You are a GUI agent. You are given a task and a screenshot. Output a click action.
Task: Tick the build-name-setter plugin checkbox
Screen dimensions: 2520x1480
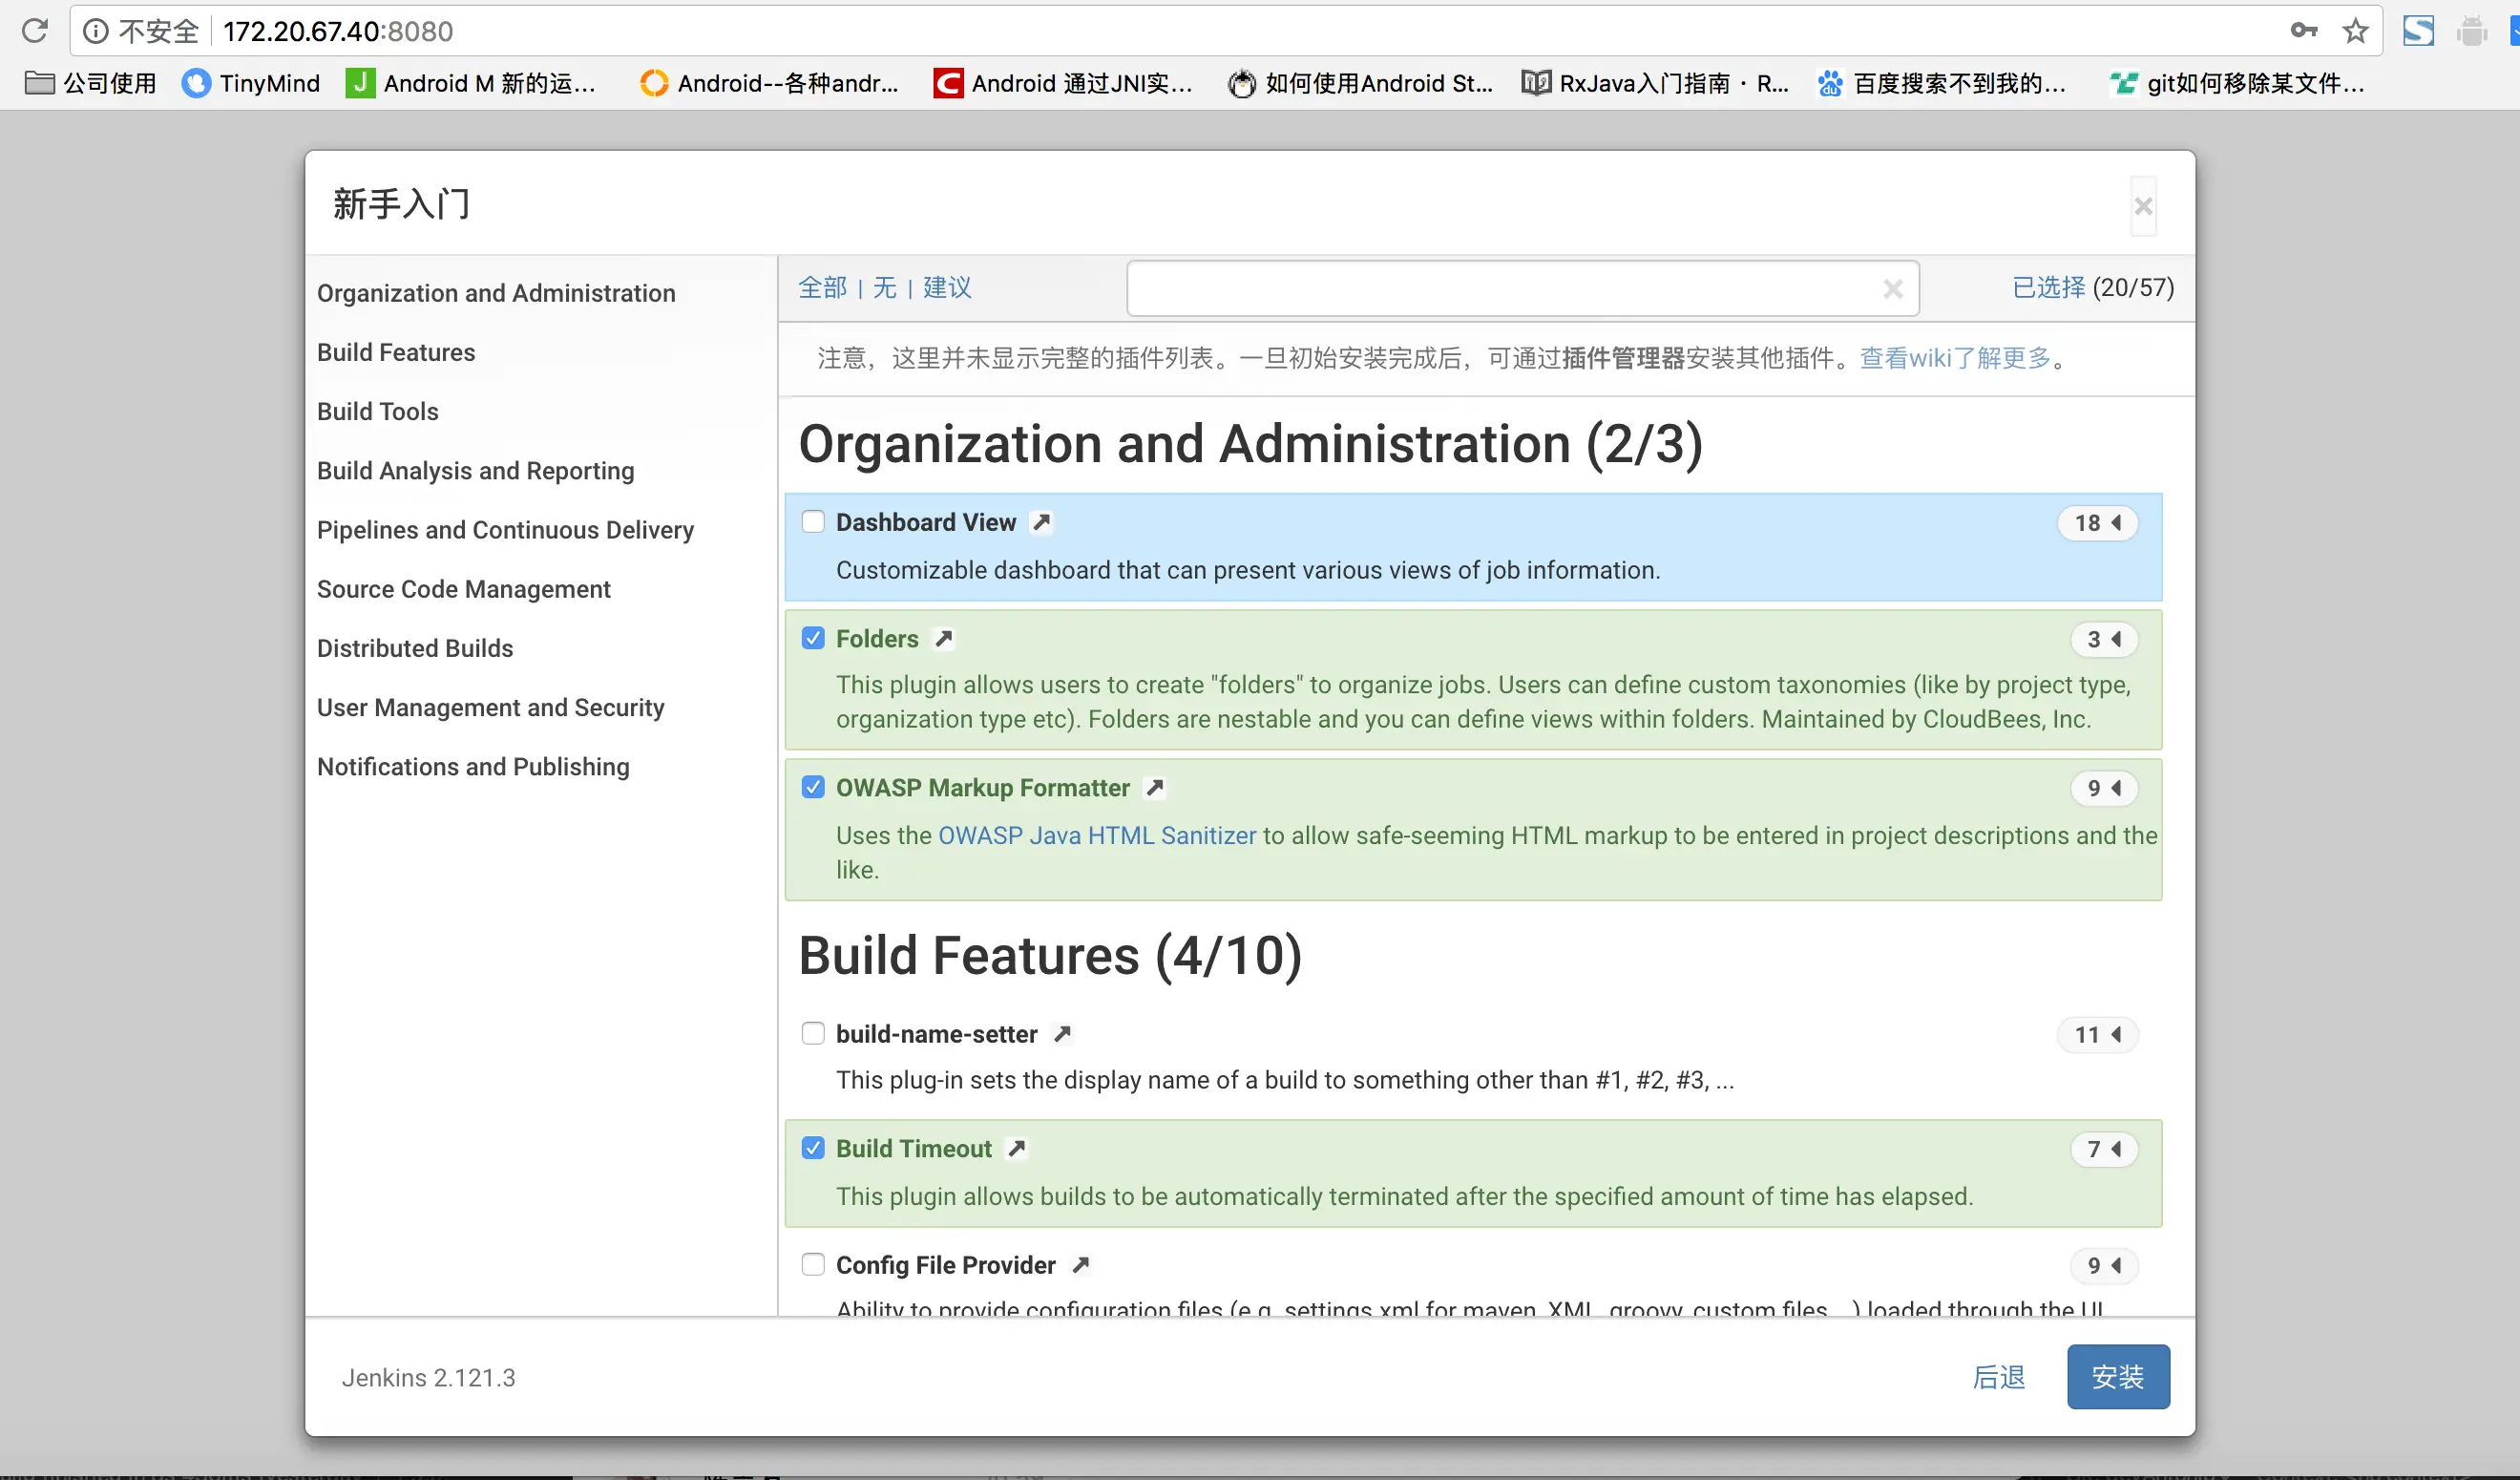[x=813, y=1033]
